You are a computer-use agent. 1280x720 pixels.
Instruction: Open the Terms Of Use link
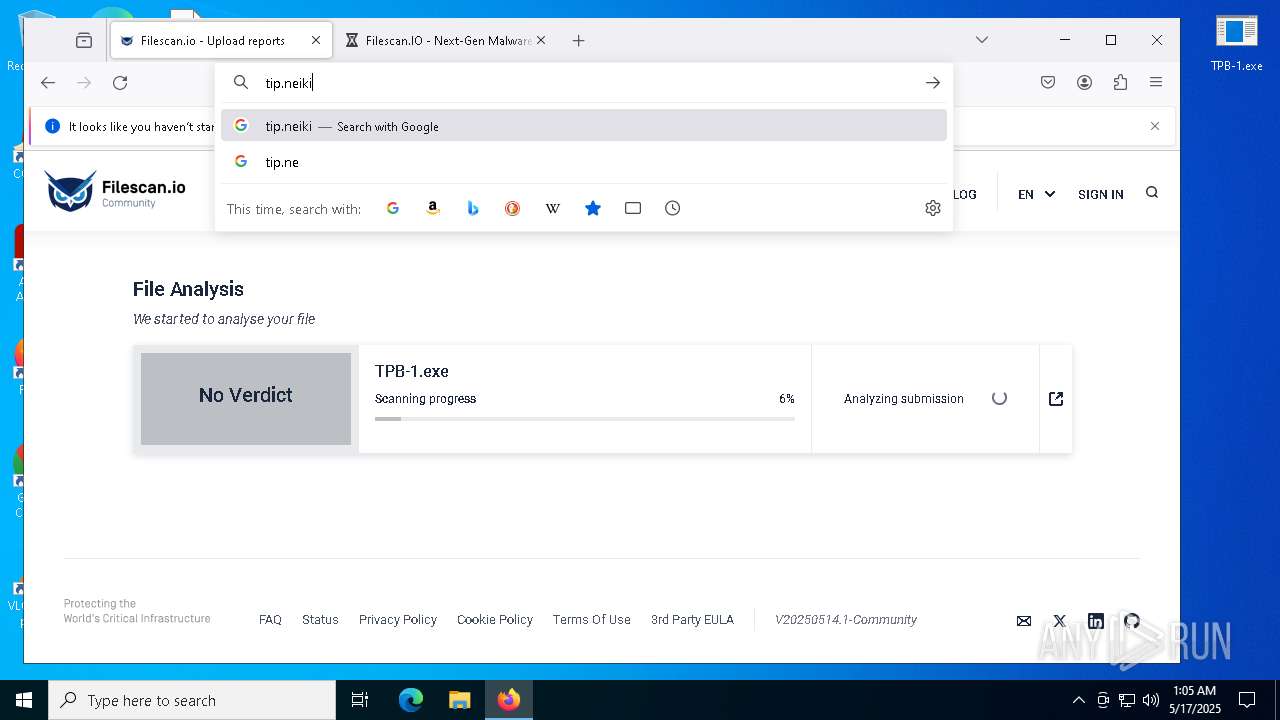[x=591, y=619]
